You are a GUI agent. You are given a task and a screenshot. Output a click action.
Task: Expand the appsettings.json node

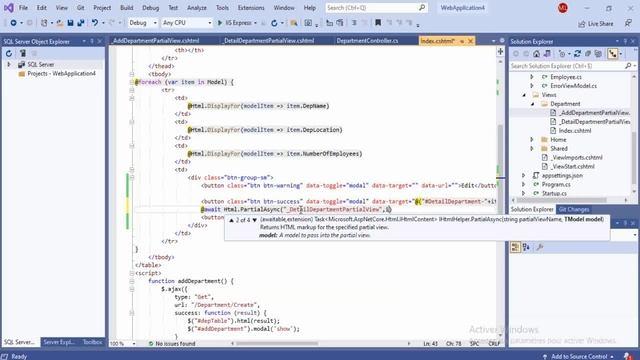[524, 176]
